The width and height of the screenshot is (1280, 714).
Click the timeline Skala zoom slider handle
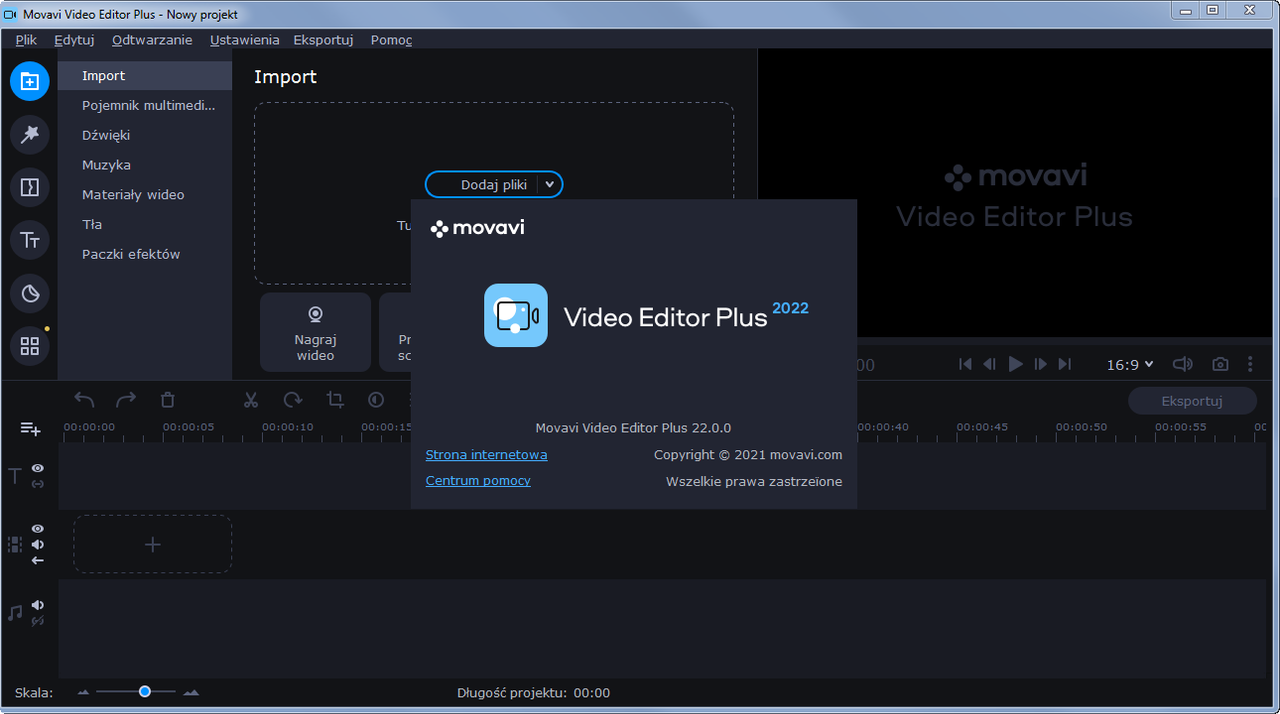pyautogui.click(x=145, y=692)
